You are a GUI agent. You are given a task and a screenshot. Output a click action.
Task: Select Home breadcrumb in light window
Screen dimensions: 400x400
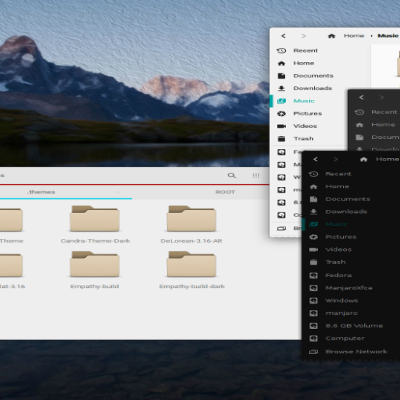tap(354, 36)
